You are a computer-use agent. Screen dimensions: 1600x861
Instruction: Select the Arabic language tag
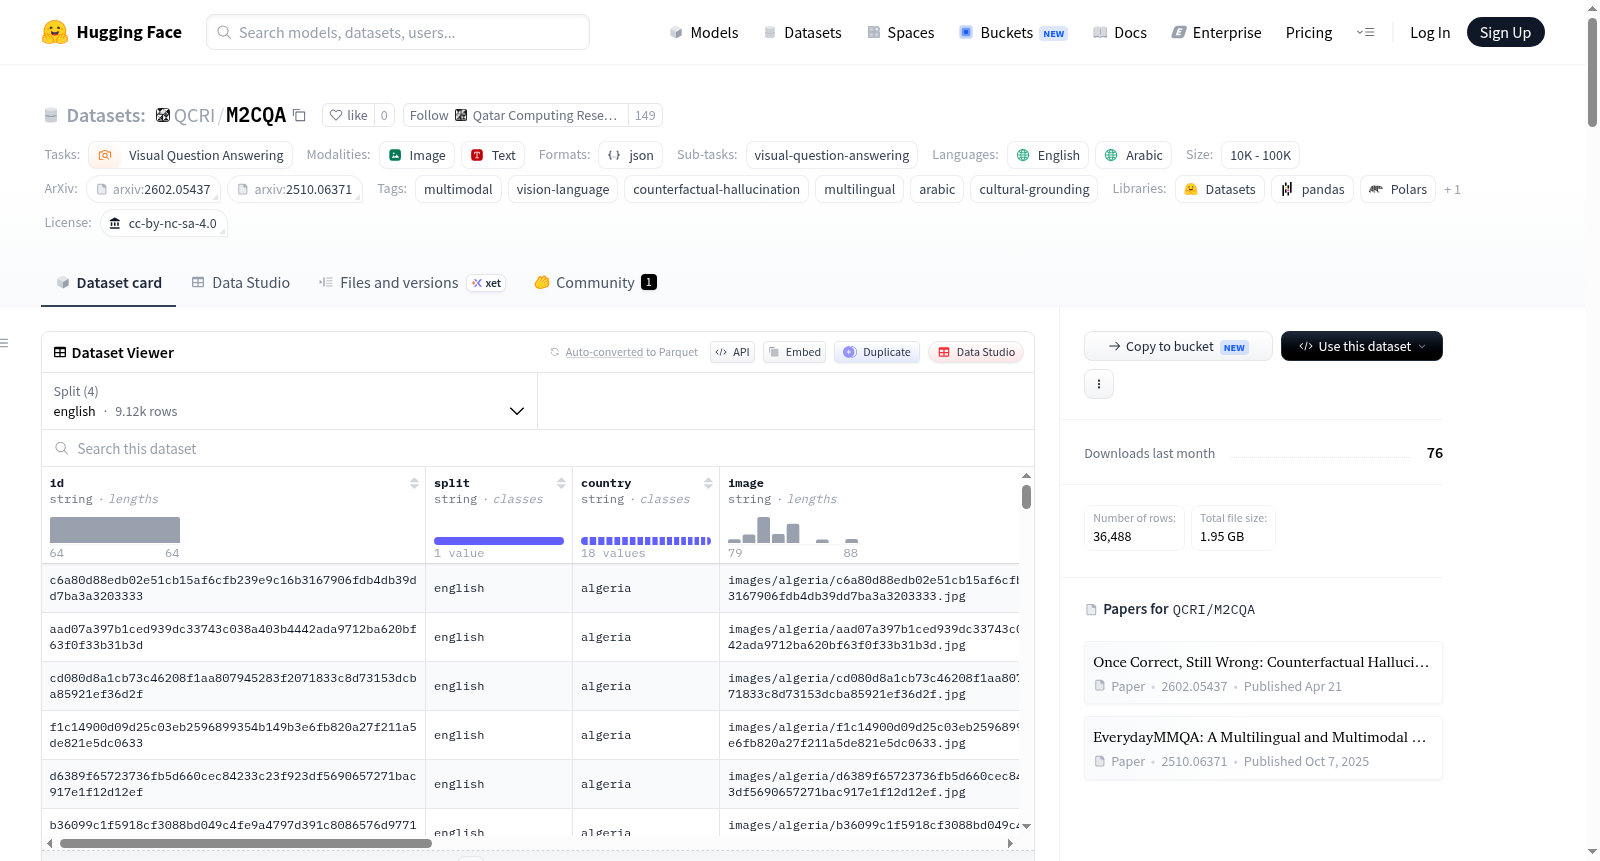1134,155
